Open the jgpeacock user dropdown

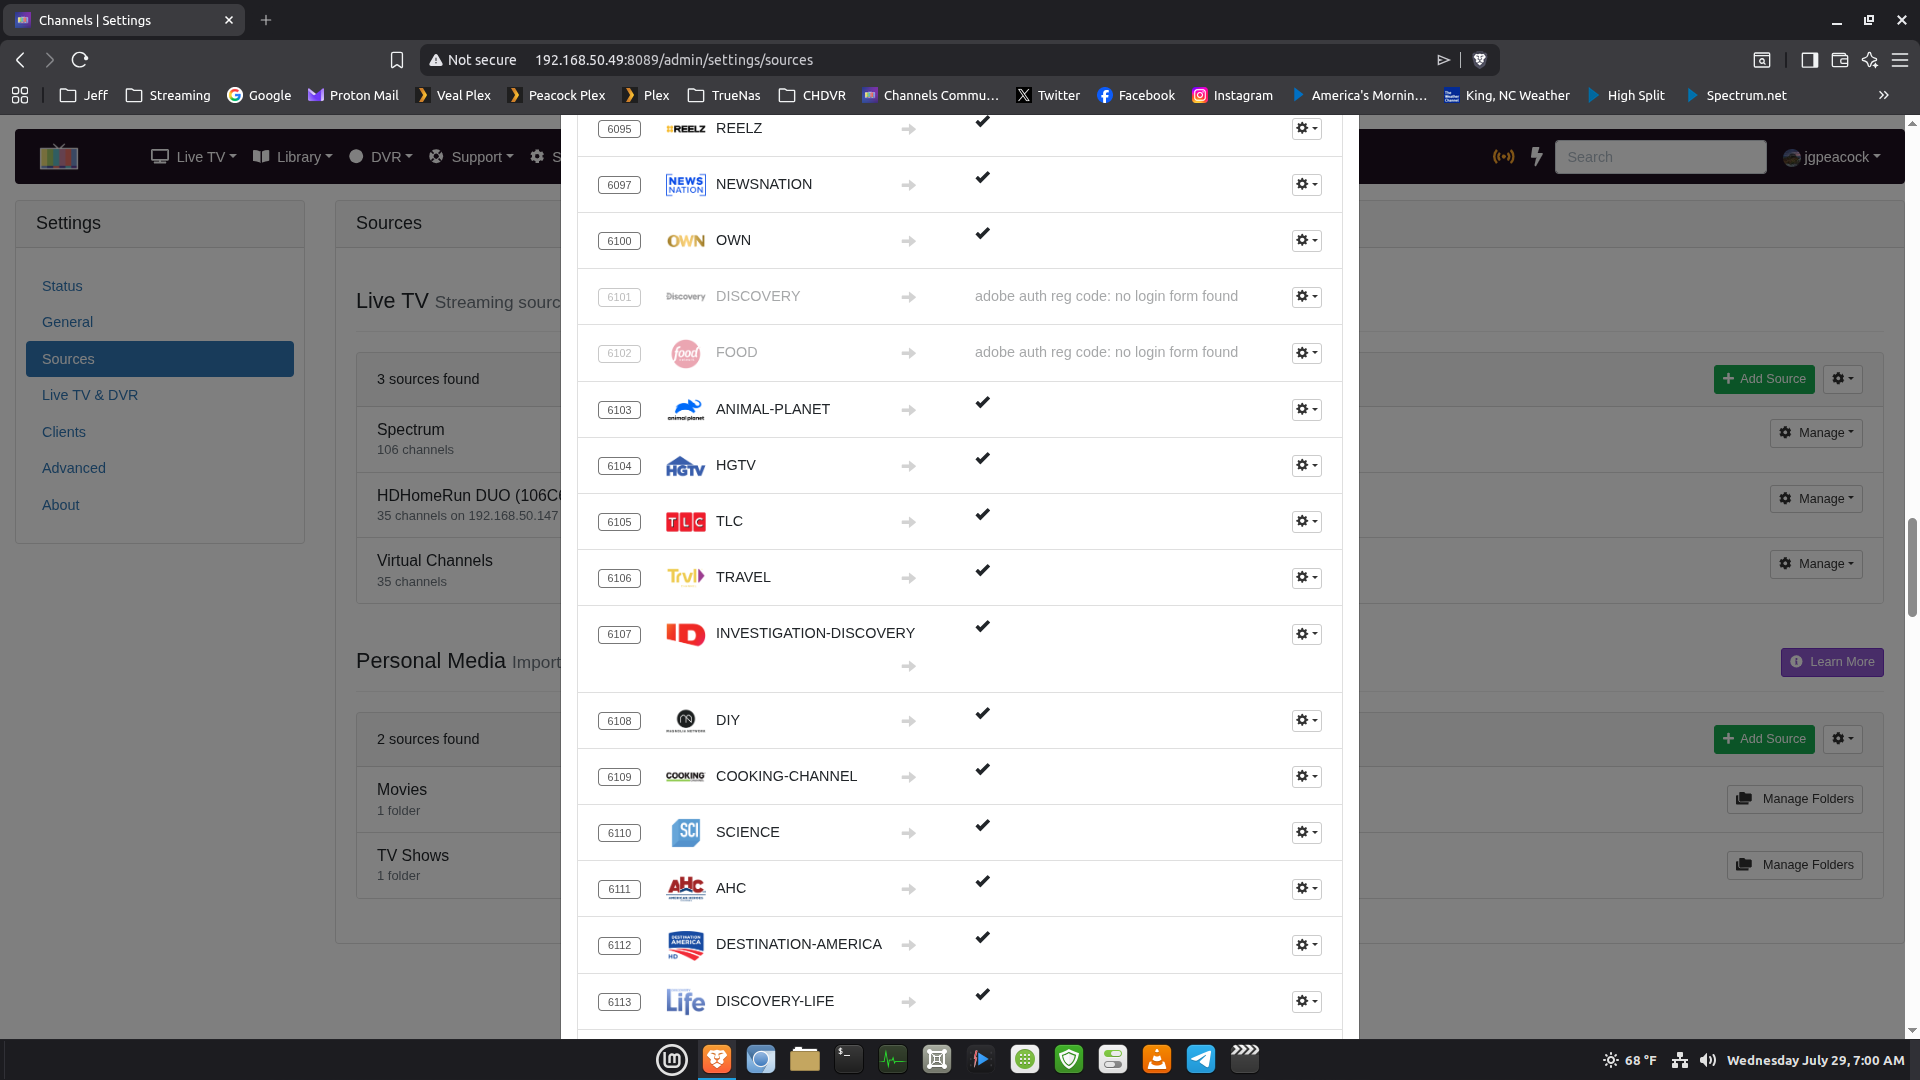coord(1832,157)
